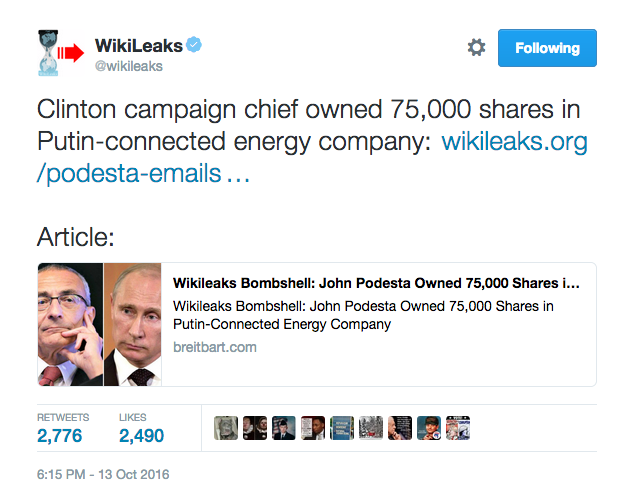Open the wikileaks.org podesta-emails link

pos(312,158)
